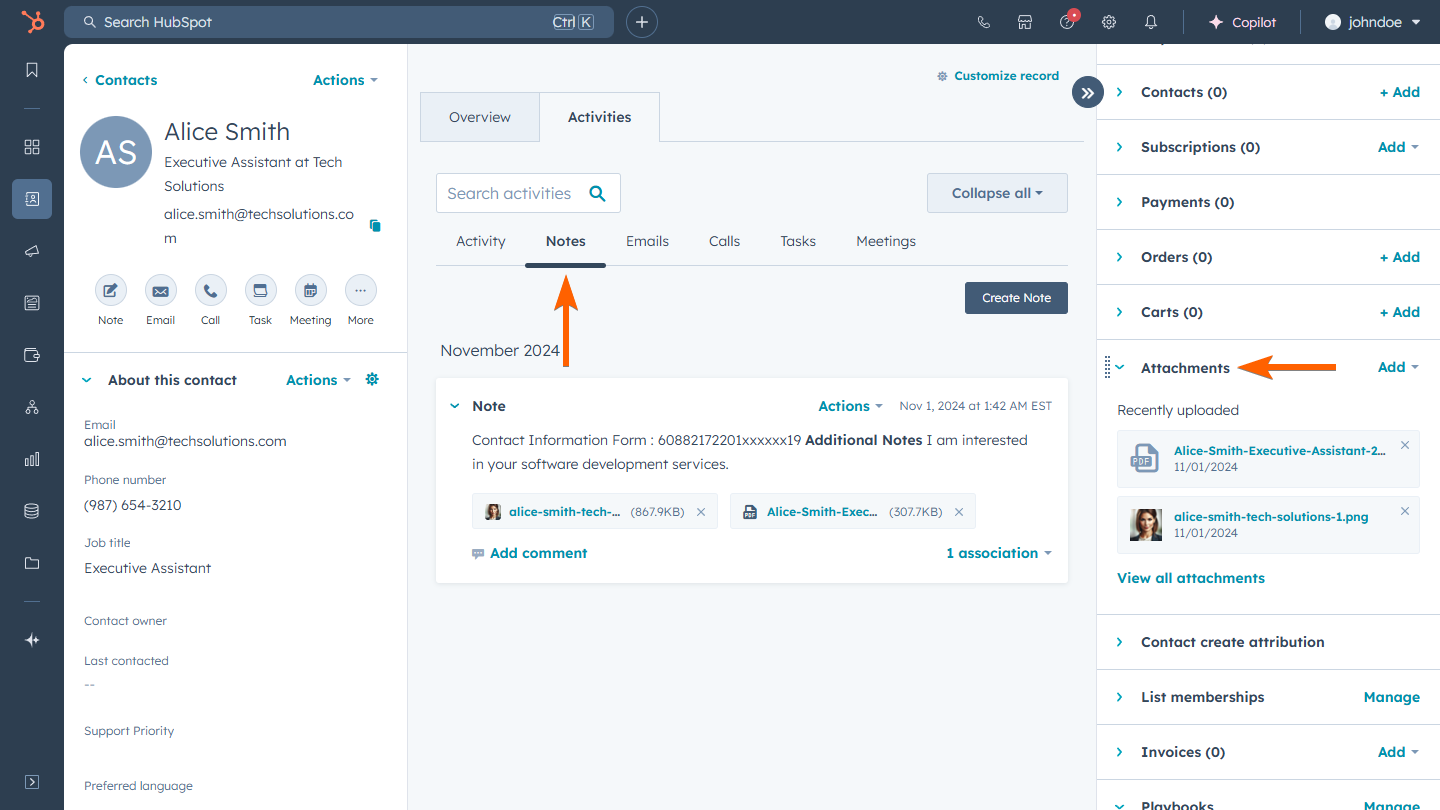Expand the Payments (0) section
1440x810 pixels.
1120,202
